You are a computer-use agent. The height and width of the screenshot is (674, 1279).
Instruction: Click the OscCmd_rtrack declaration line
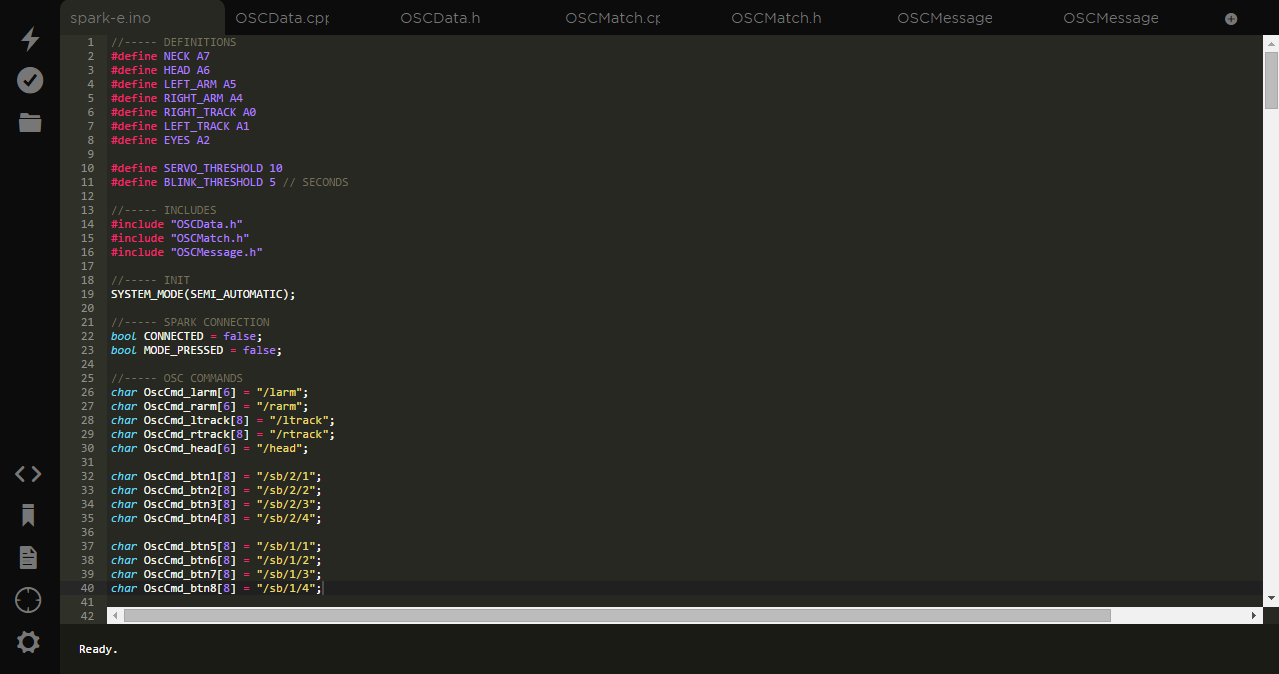(x=223, y=434)
